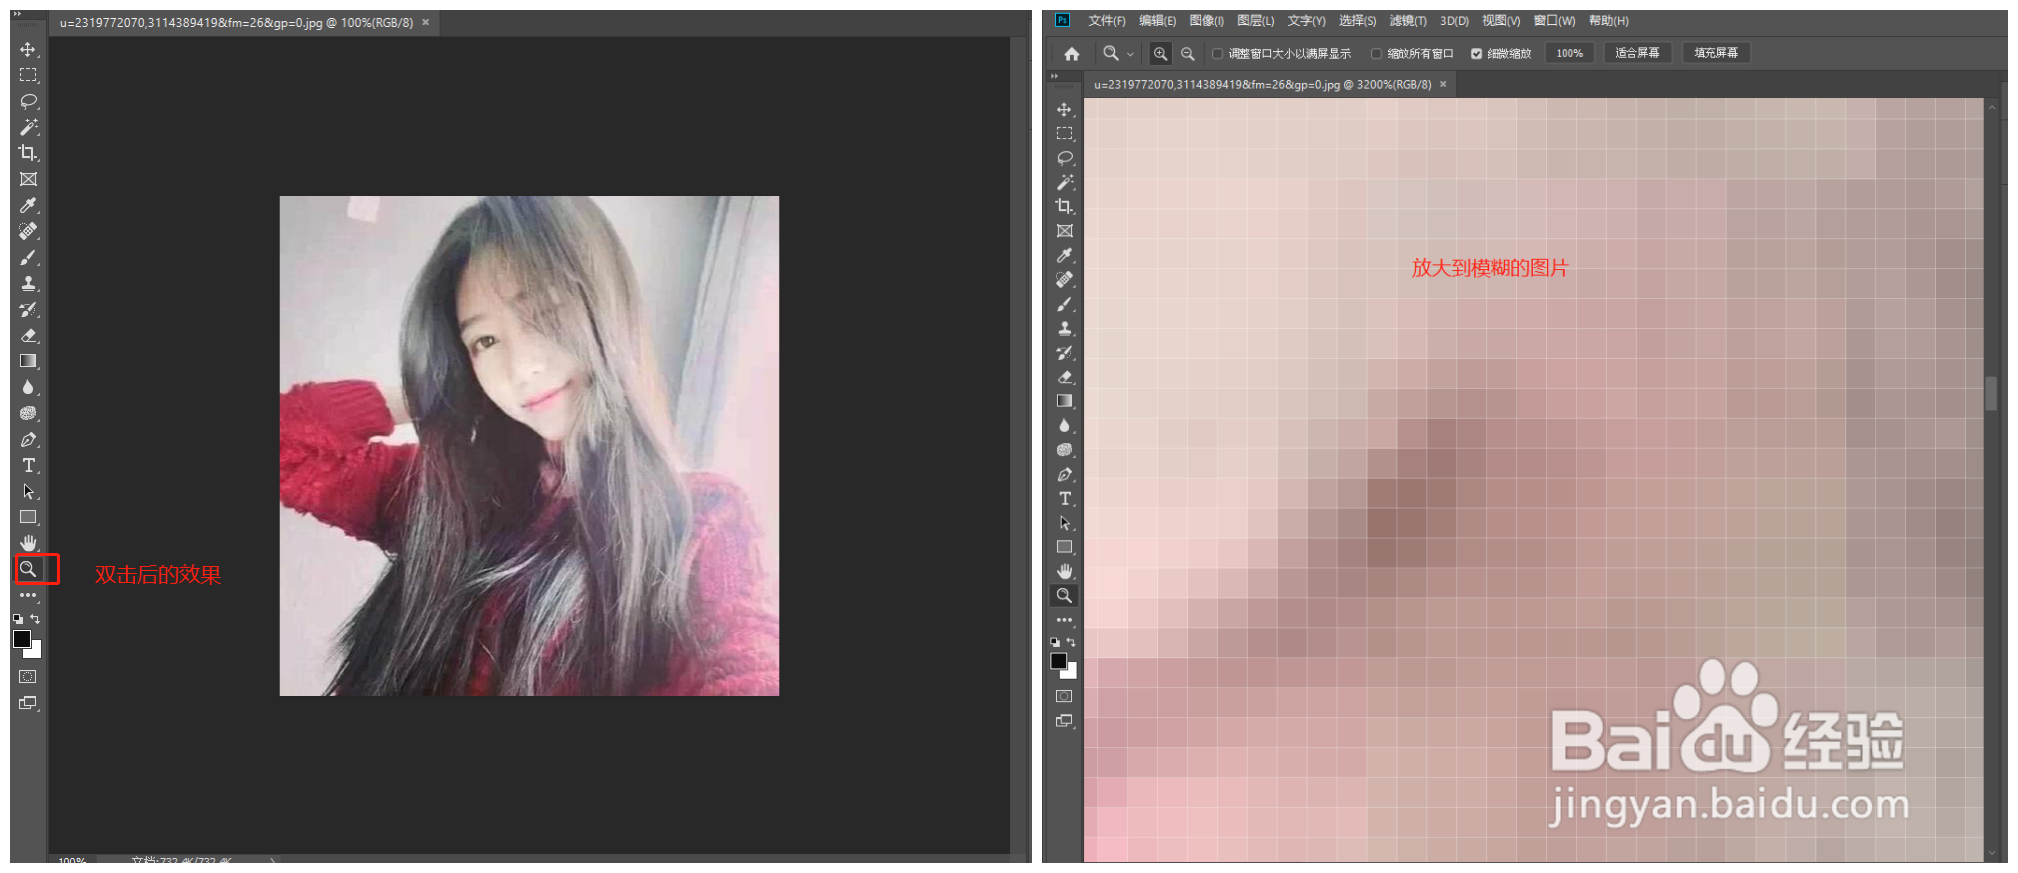Image resolution: width=2018 pixels, height=873 pixels.
Task: Select the Frame tool in left window
Action: [28, 179]
